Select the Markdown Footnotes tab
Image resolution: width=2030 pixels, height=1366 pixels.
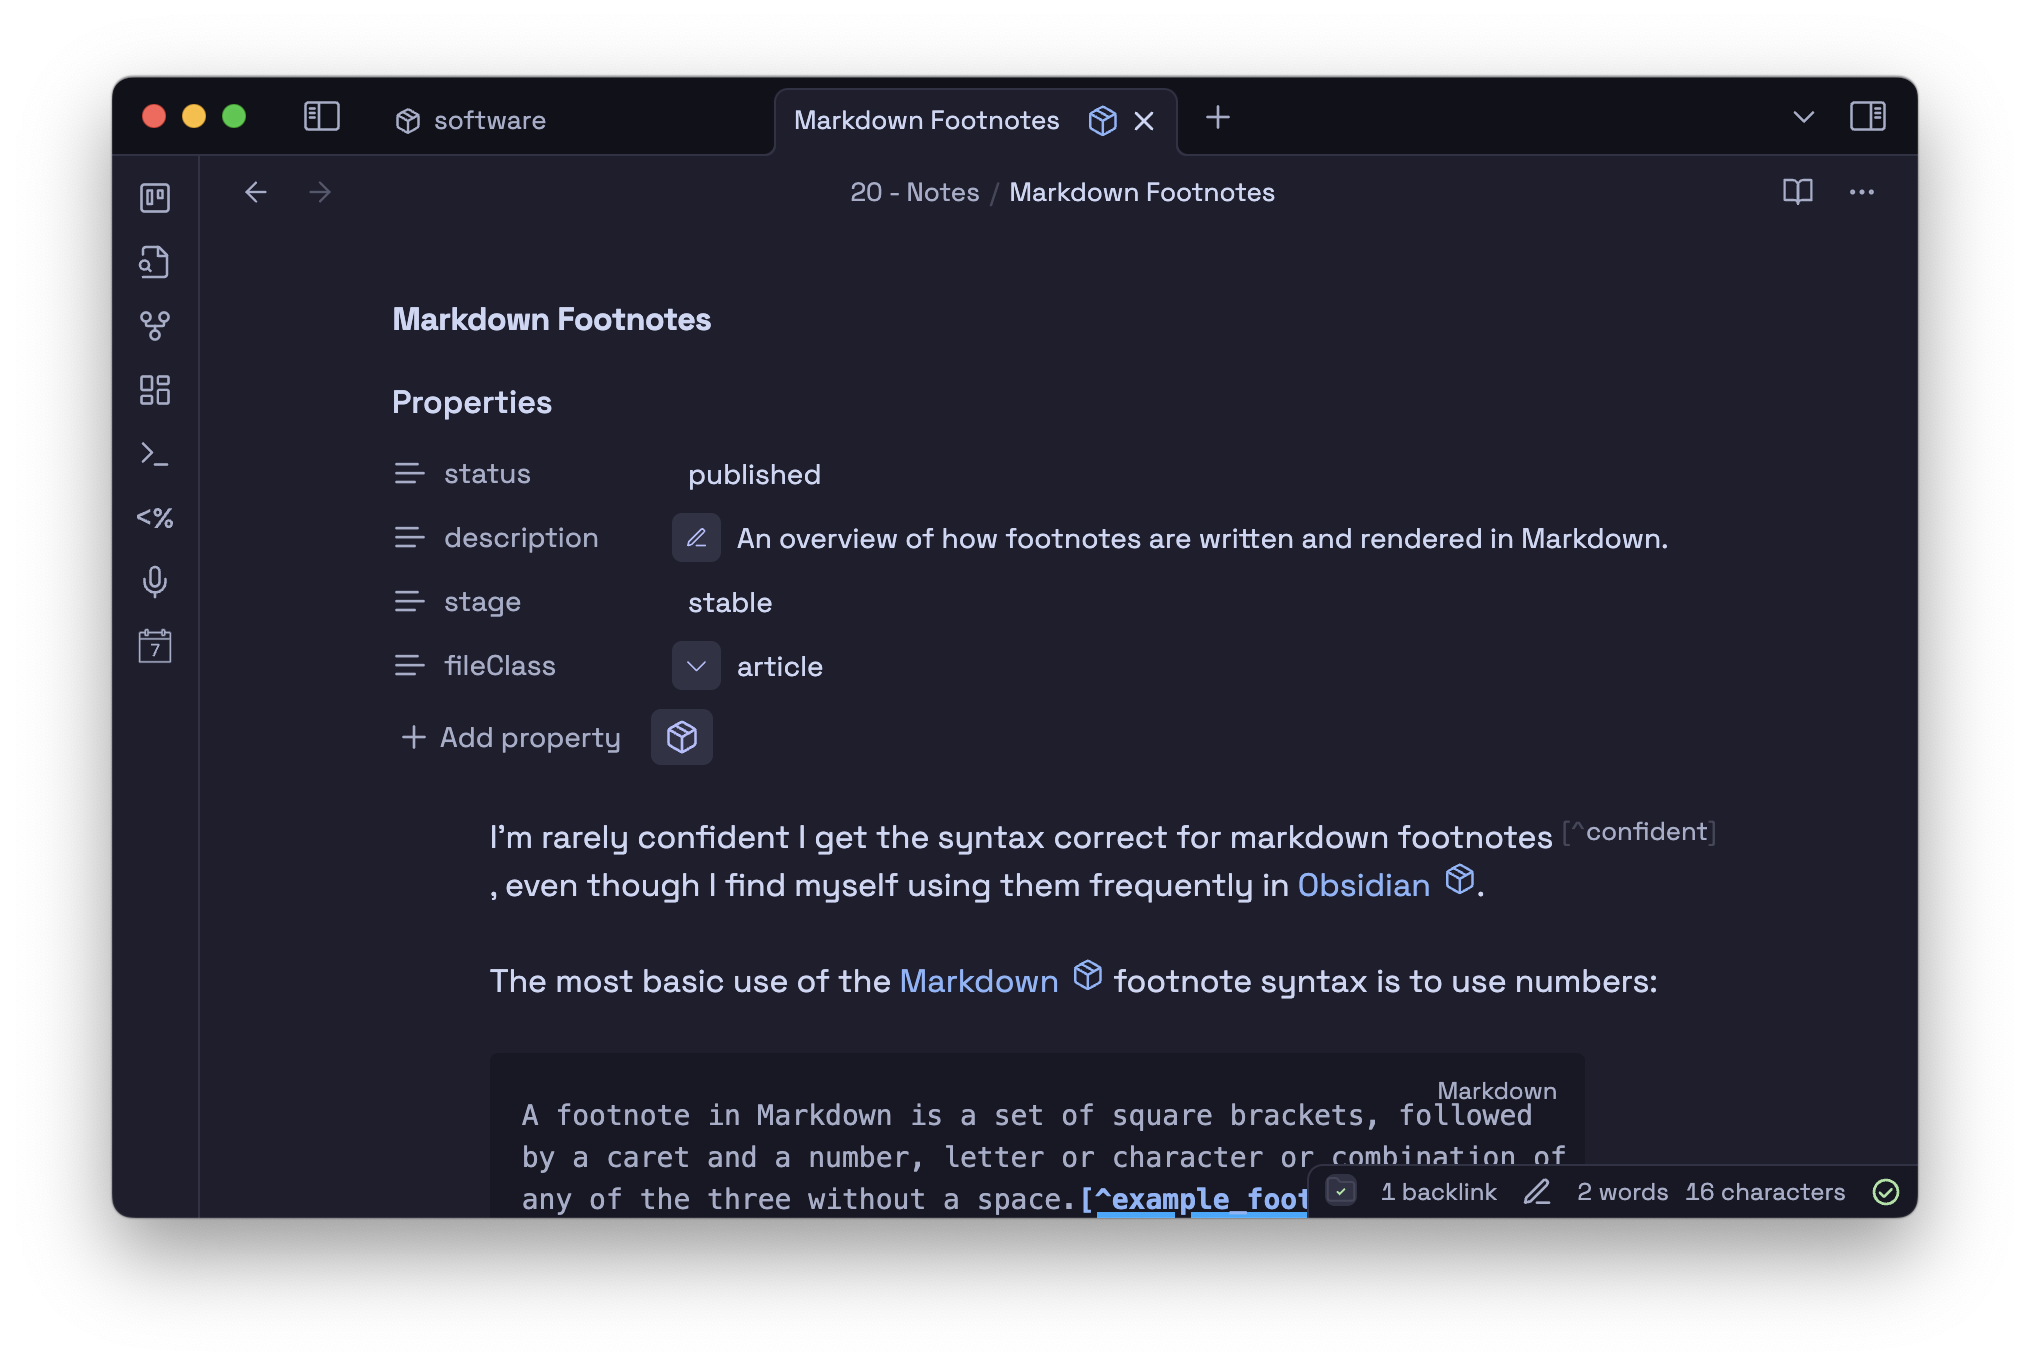926,121
